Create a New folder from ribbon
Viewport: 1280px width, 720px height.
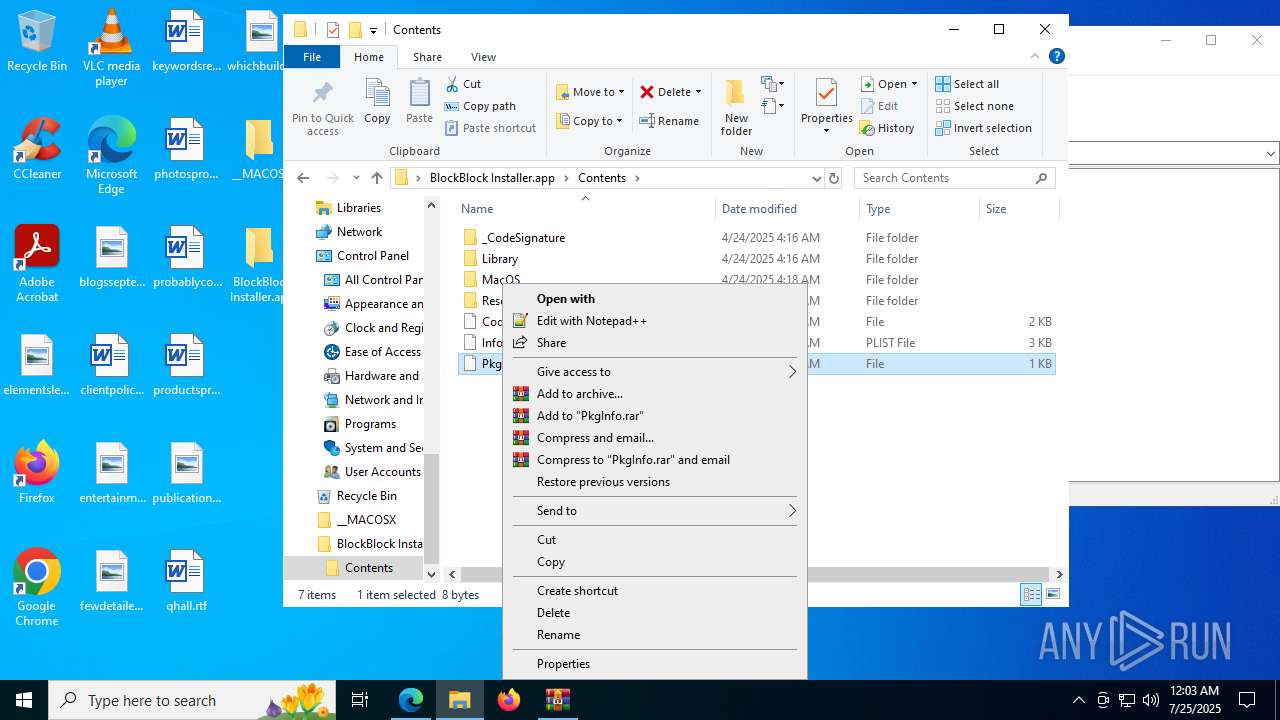736,108
